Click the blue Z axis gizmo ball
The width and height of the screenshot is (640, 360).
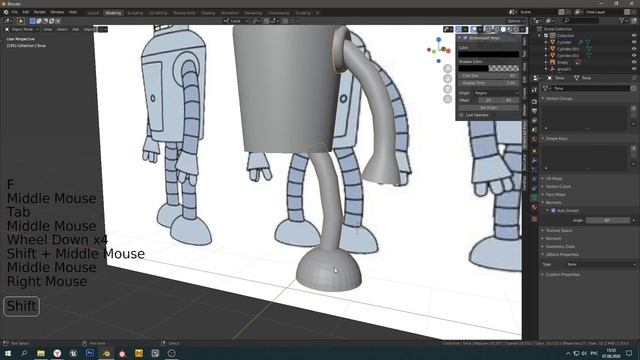tap(438, 40)
